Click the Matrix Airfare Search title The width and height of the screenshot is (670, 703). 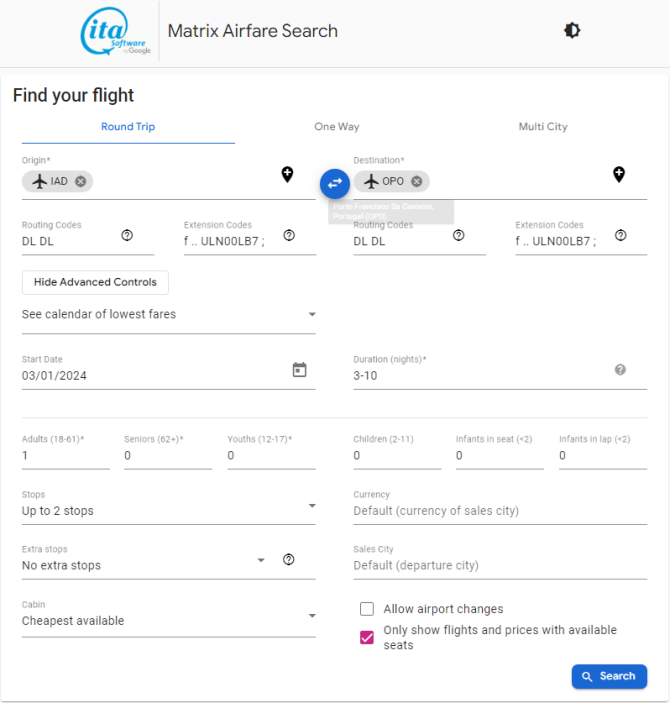click(252, 31)
